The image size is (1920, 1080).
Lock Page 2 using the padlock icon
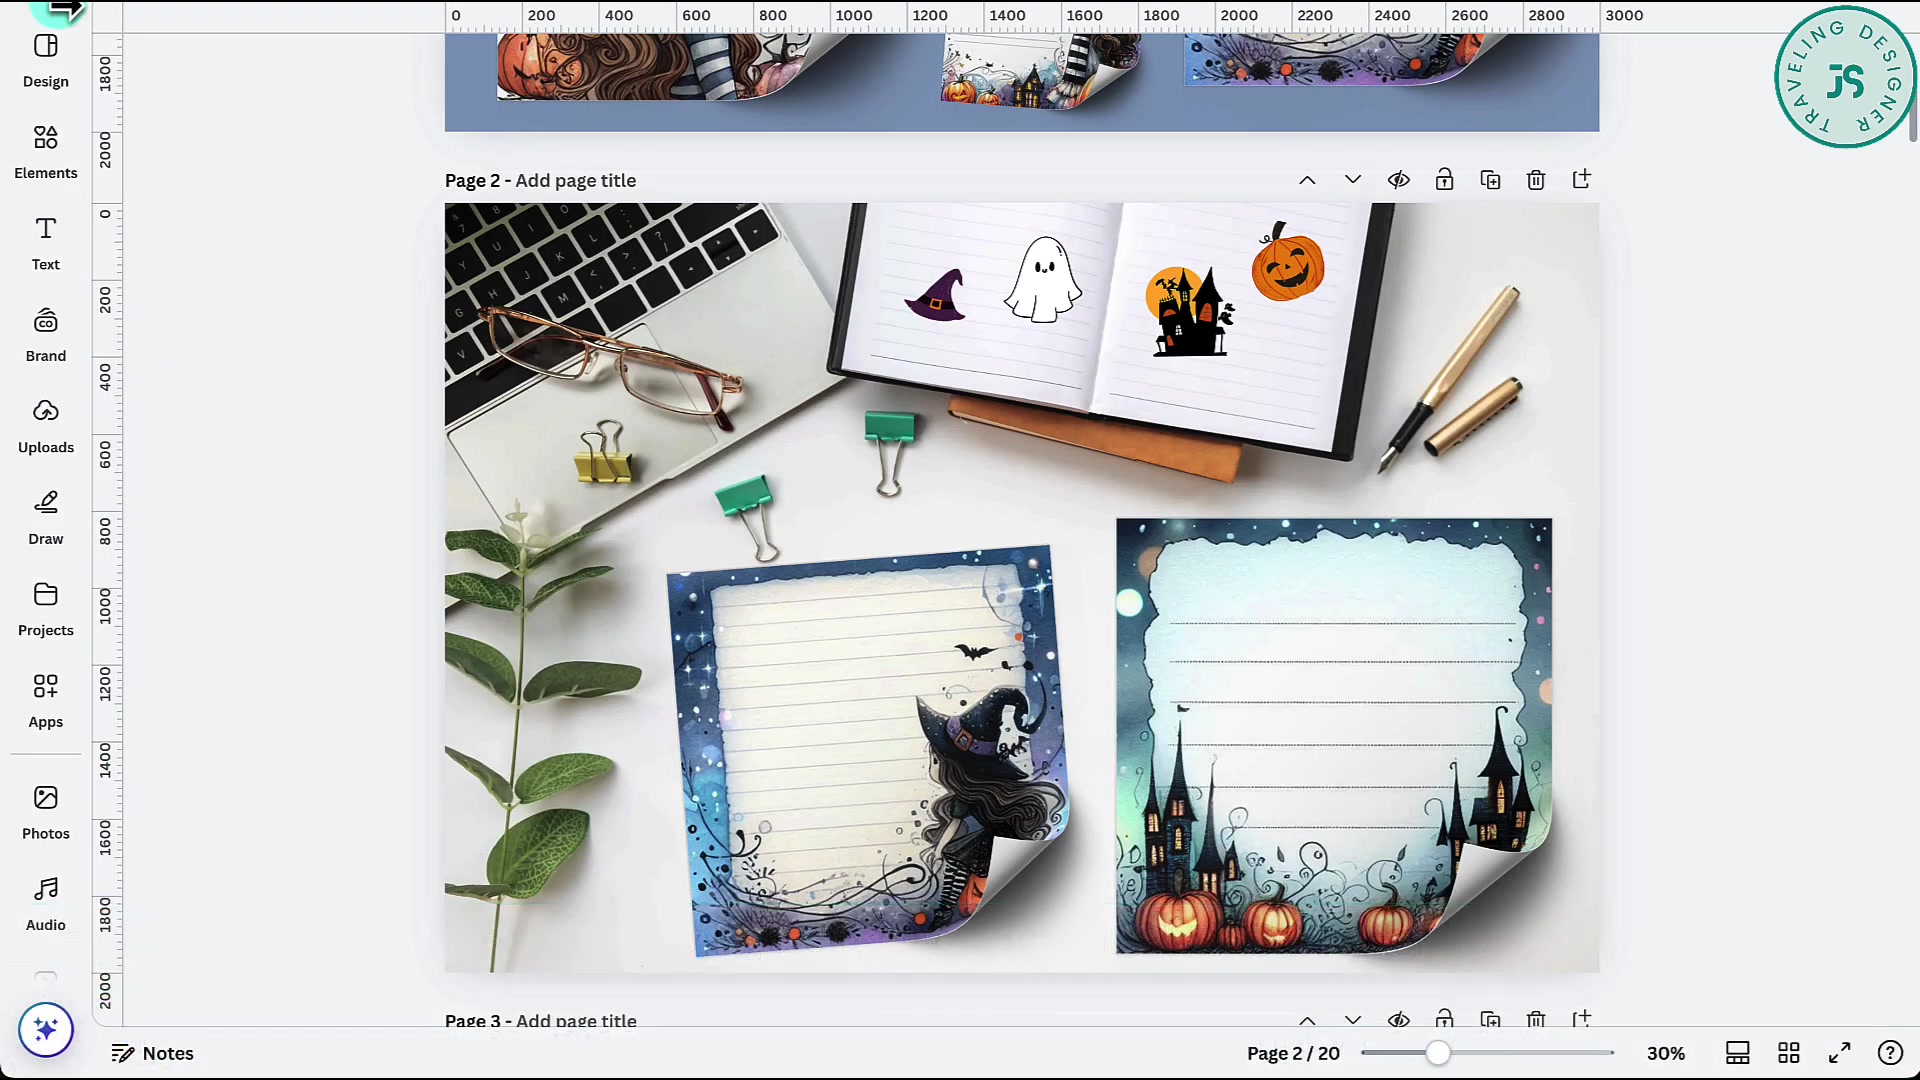[1444, 179]
